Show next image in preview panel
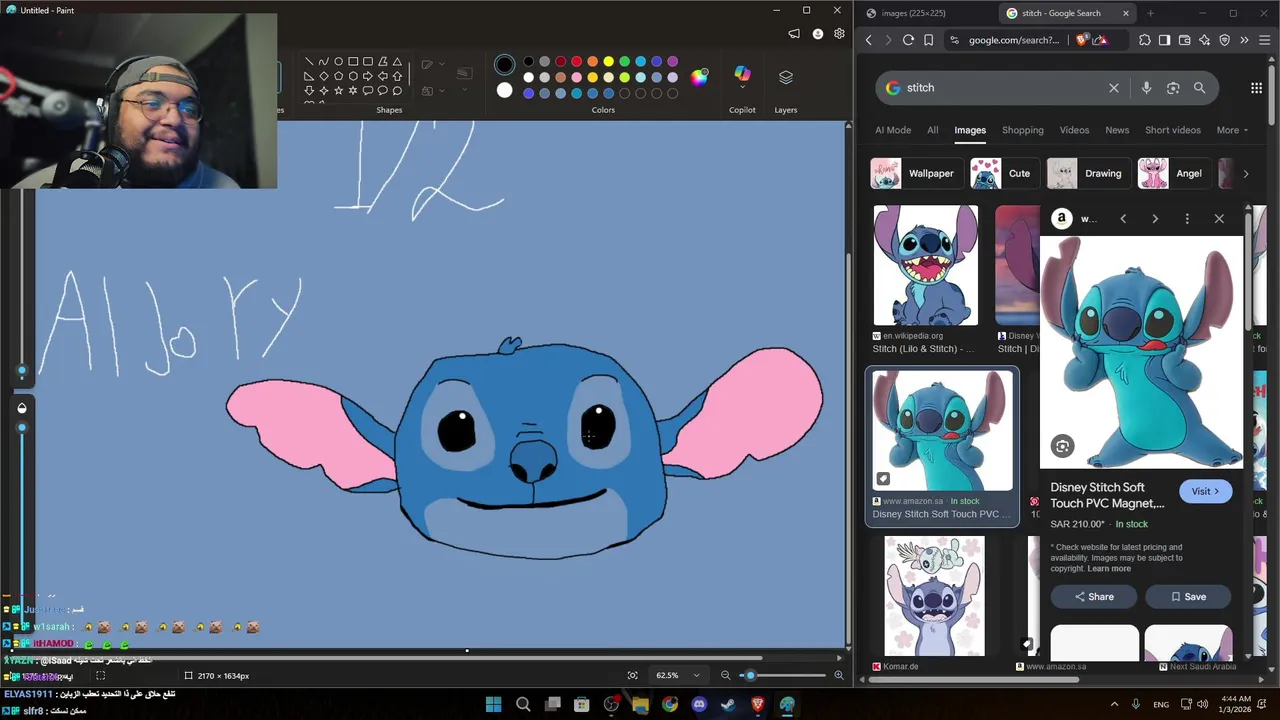 coord(1155,219)
